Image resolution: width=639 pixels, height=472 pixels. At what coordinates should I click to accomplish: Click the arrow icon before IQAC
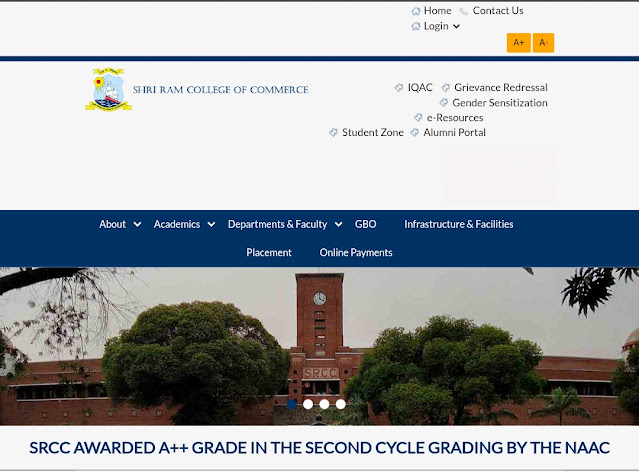tap(399, 88)
